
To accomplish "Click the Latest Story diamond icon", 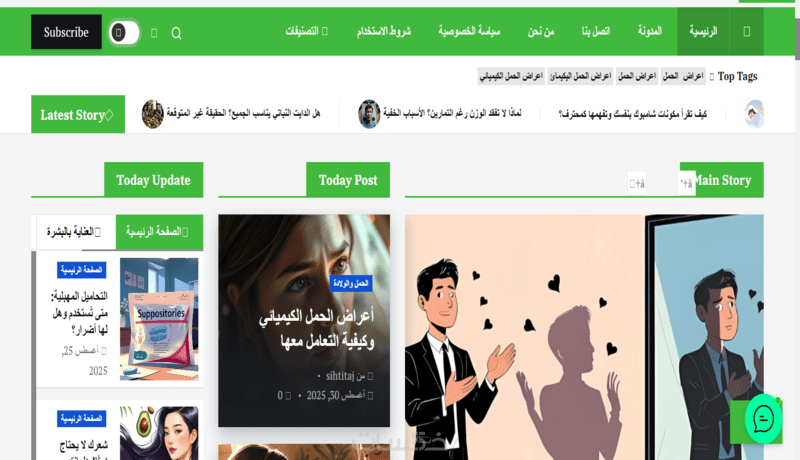I will click(x=109, y=115).
